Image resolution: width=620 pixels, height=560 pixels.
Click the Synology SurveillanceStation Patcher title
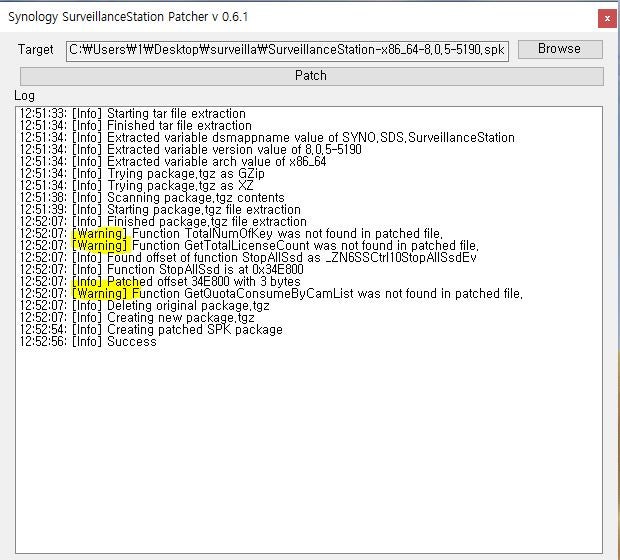coord(128,17)
